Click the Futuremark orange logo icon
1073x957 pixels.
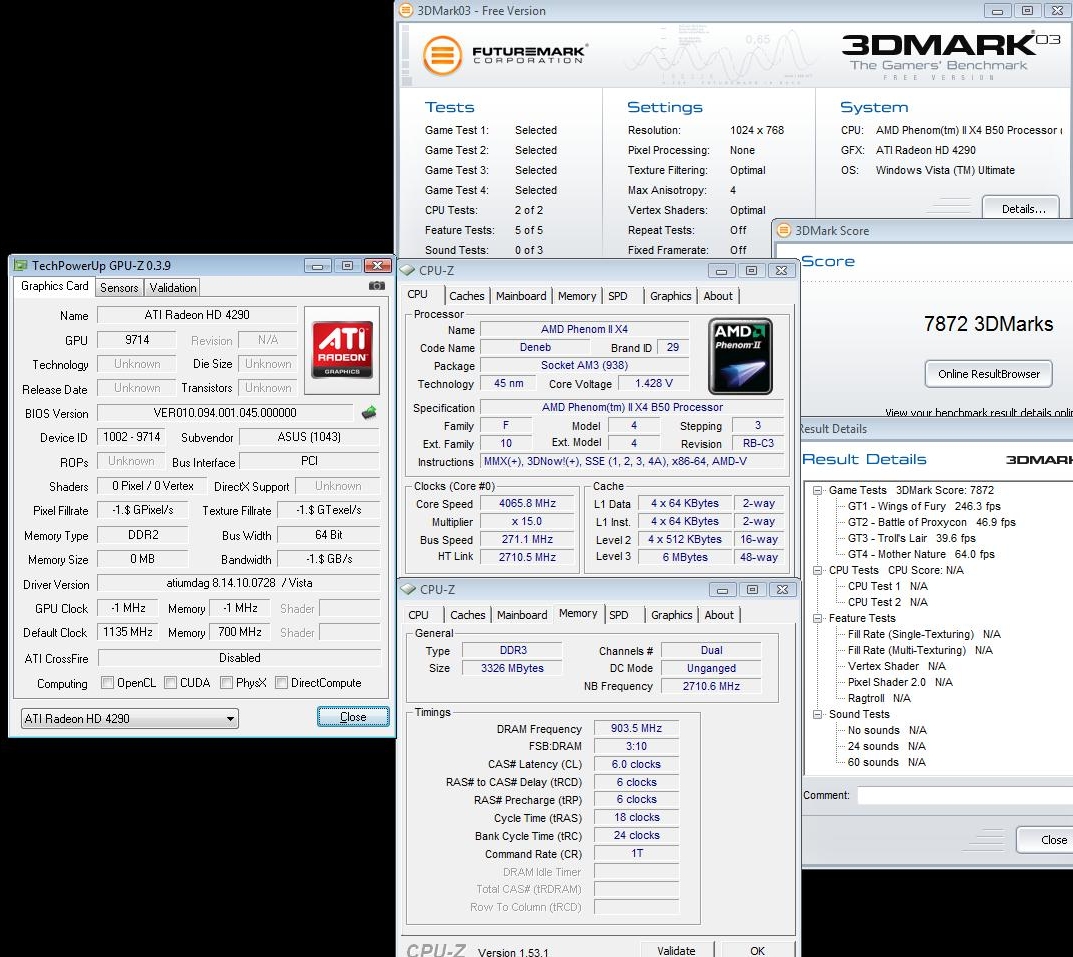click(x=441, y=55)
